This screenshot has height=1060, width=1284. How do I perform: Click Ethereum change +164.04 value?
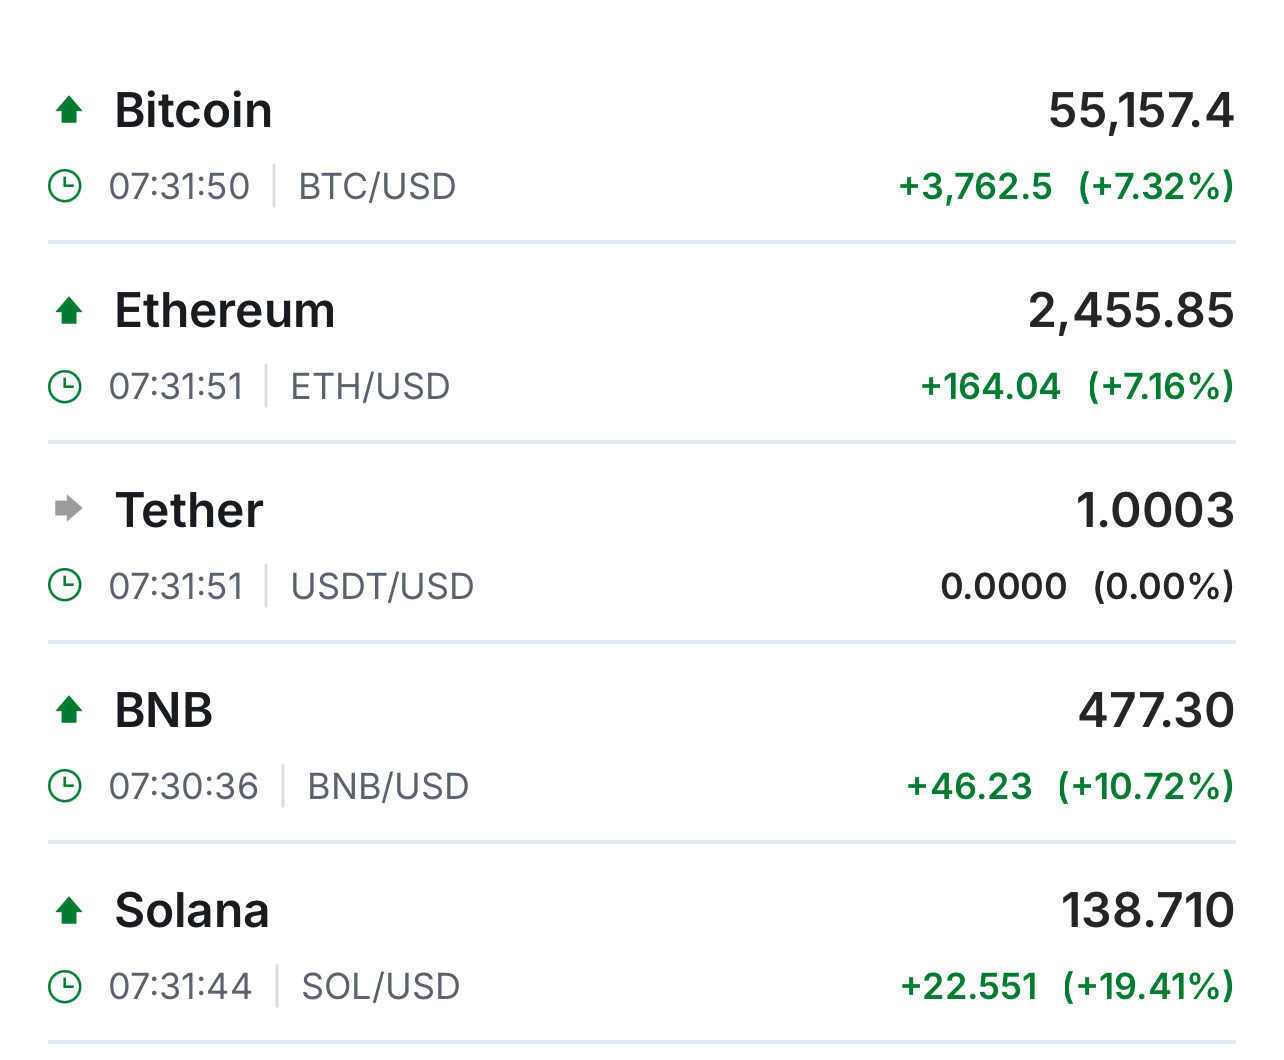click(990, 386)
